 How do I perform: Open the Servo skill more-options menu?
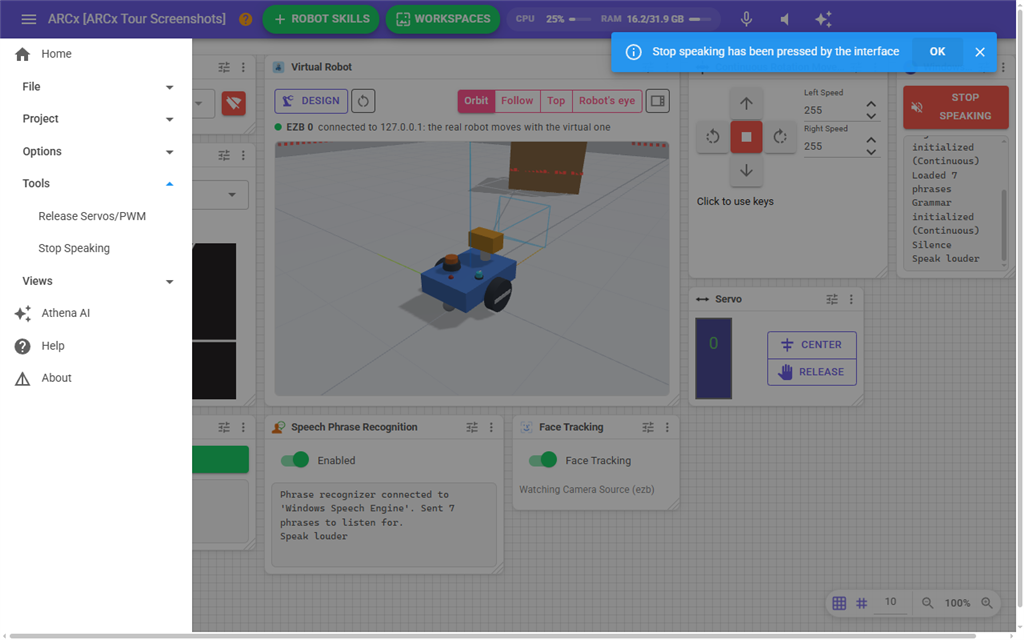[851, 299]
